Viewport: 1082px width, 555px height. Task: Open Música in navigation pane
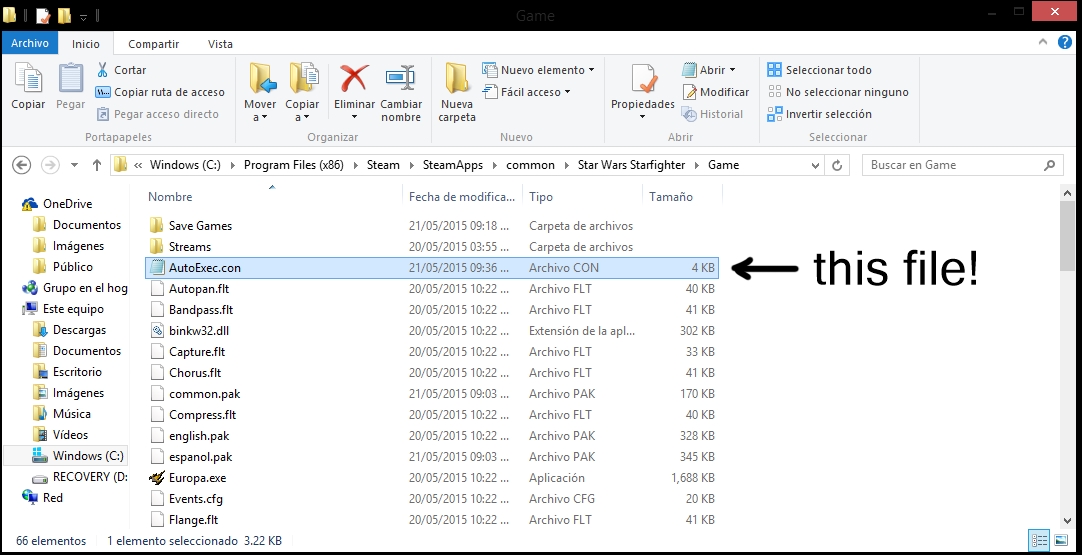pyautogui.click(x=72, y=413)
